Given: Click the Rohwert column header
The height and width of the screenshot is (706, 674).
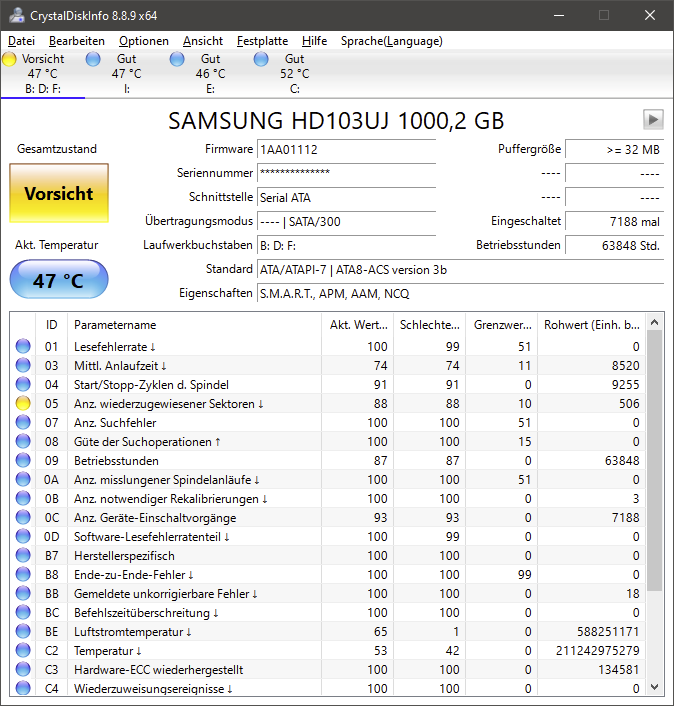Looking at the screenshot, I should pyautogui.click(x=591, y=325).
